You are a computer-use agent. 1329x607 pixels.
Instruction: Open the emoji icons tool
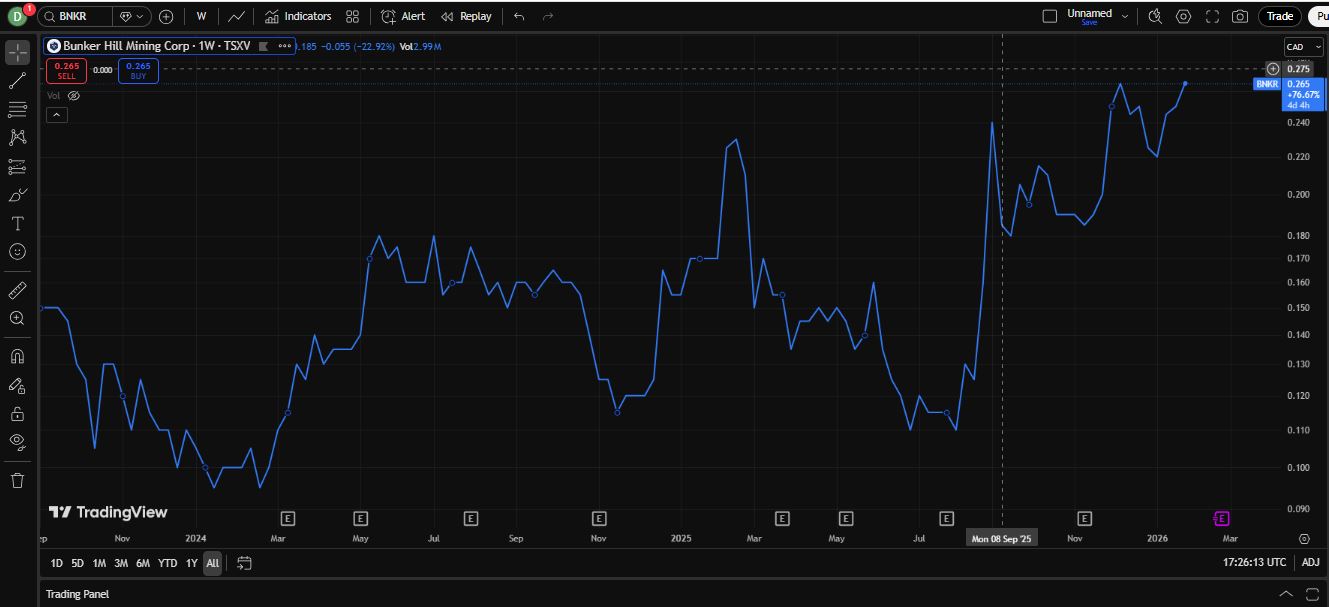pyautogui.click(x=17, y=252)
